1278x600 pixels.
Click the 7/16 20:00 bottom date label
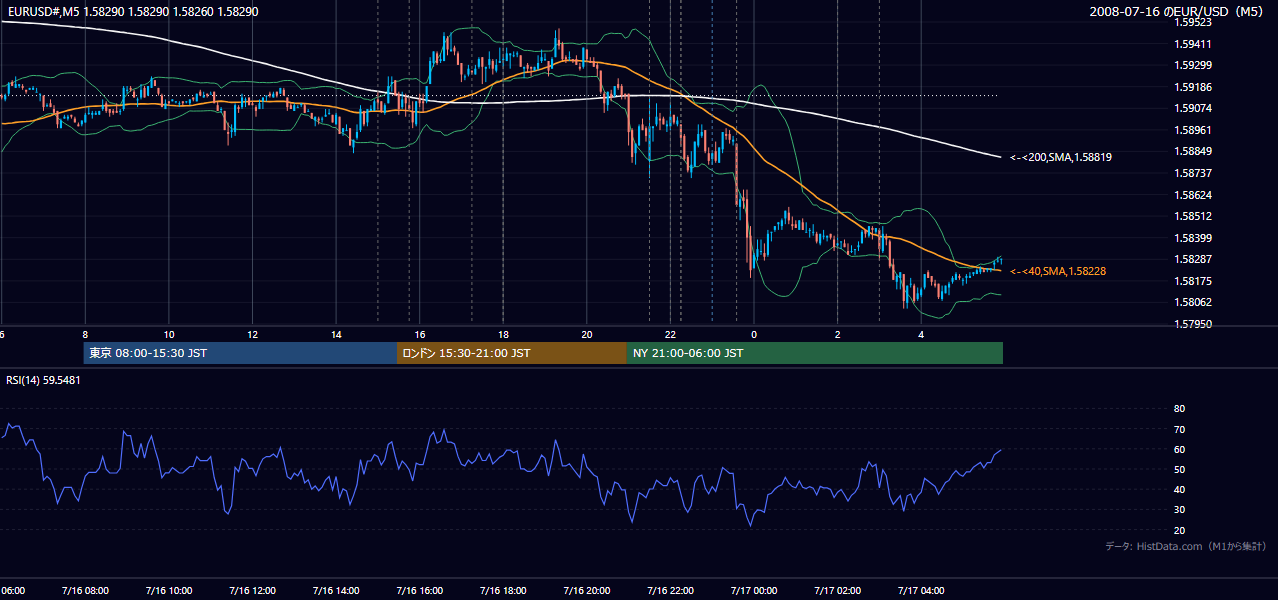click(x=586, y=591)
